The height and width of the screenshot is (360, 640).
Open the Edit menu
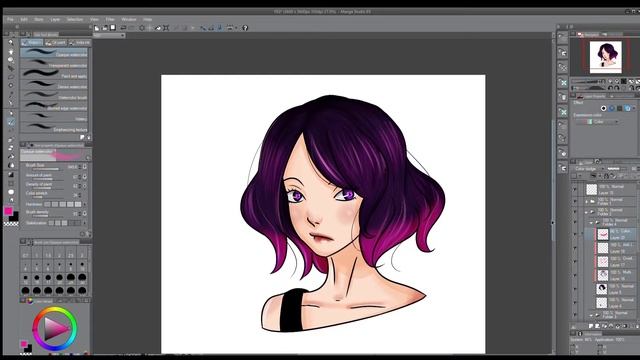point(24,19)
